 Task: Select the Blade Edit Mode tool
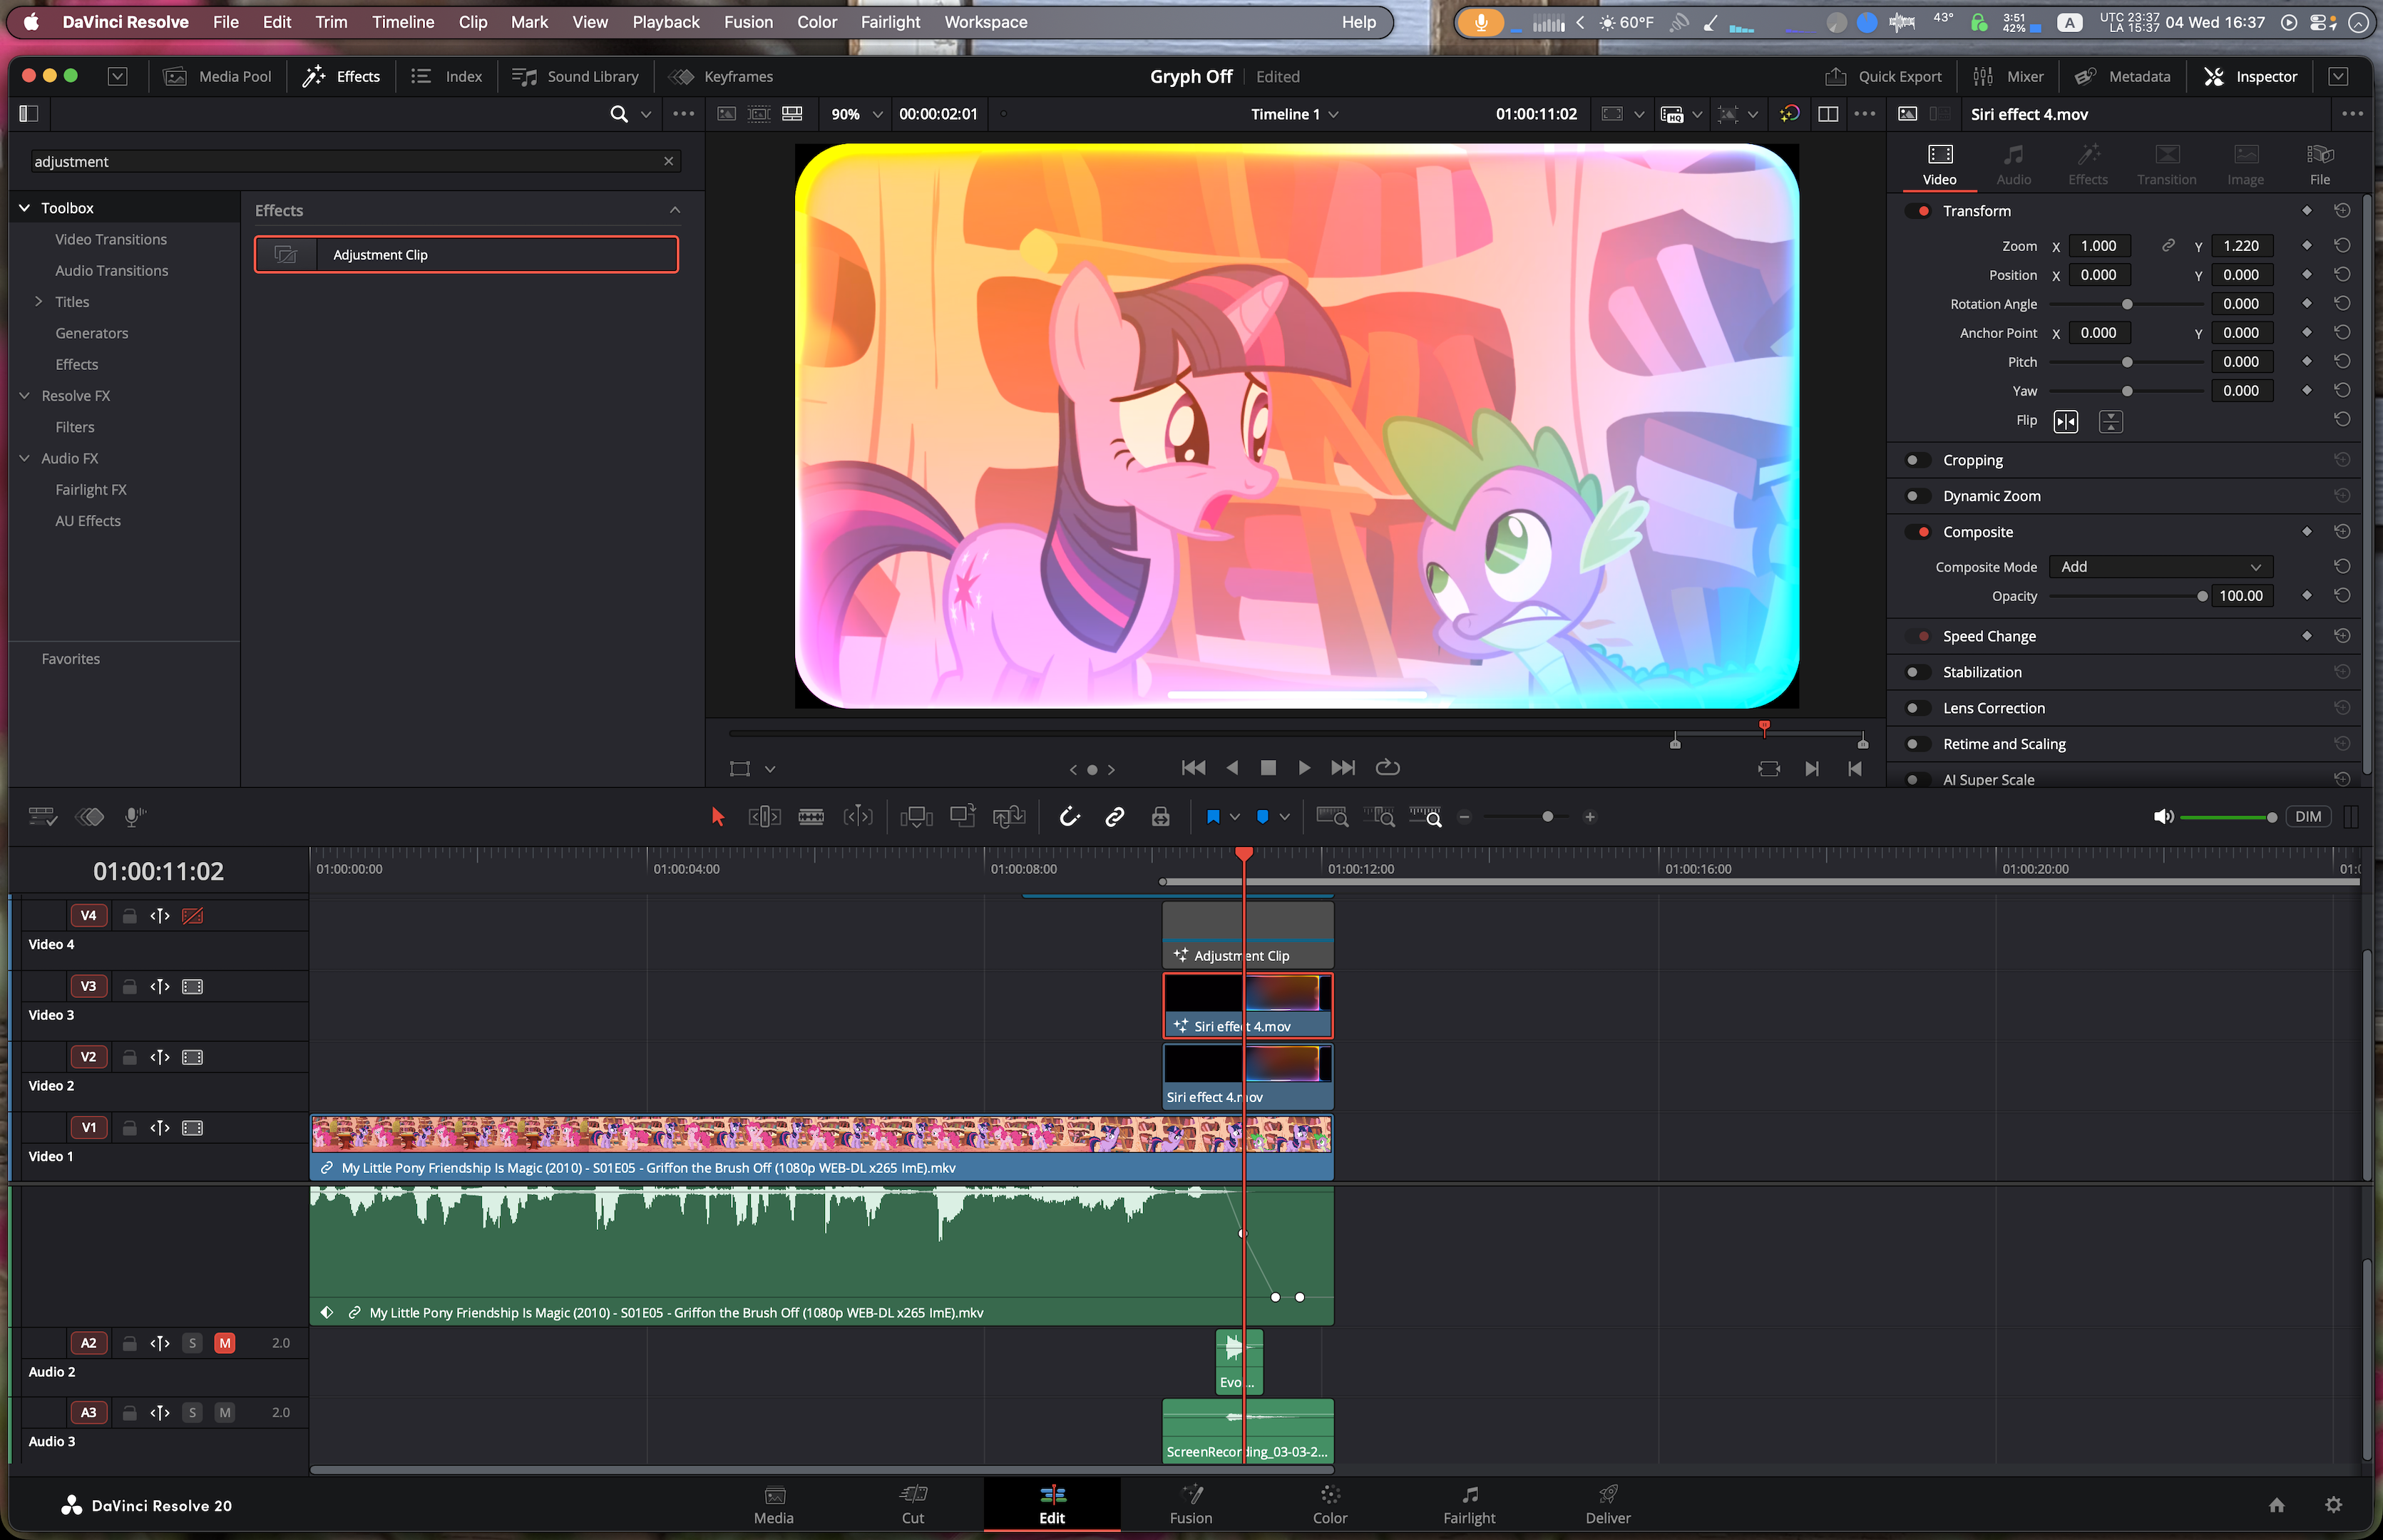(811, 817)
